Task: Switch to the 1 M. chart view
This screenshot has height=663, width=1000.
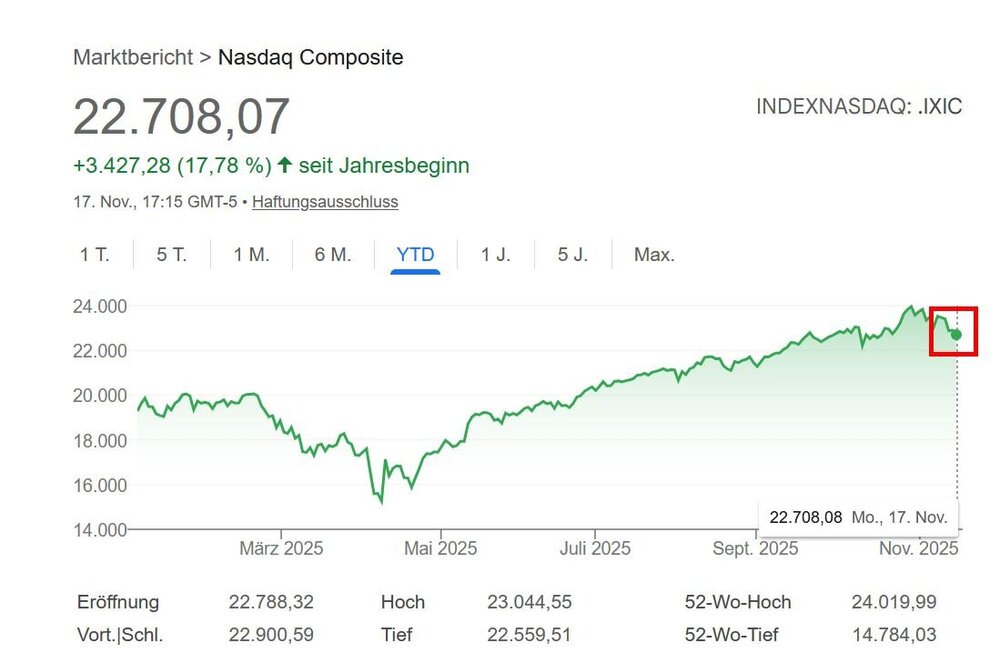Action: [x=250, y=255]
